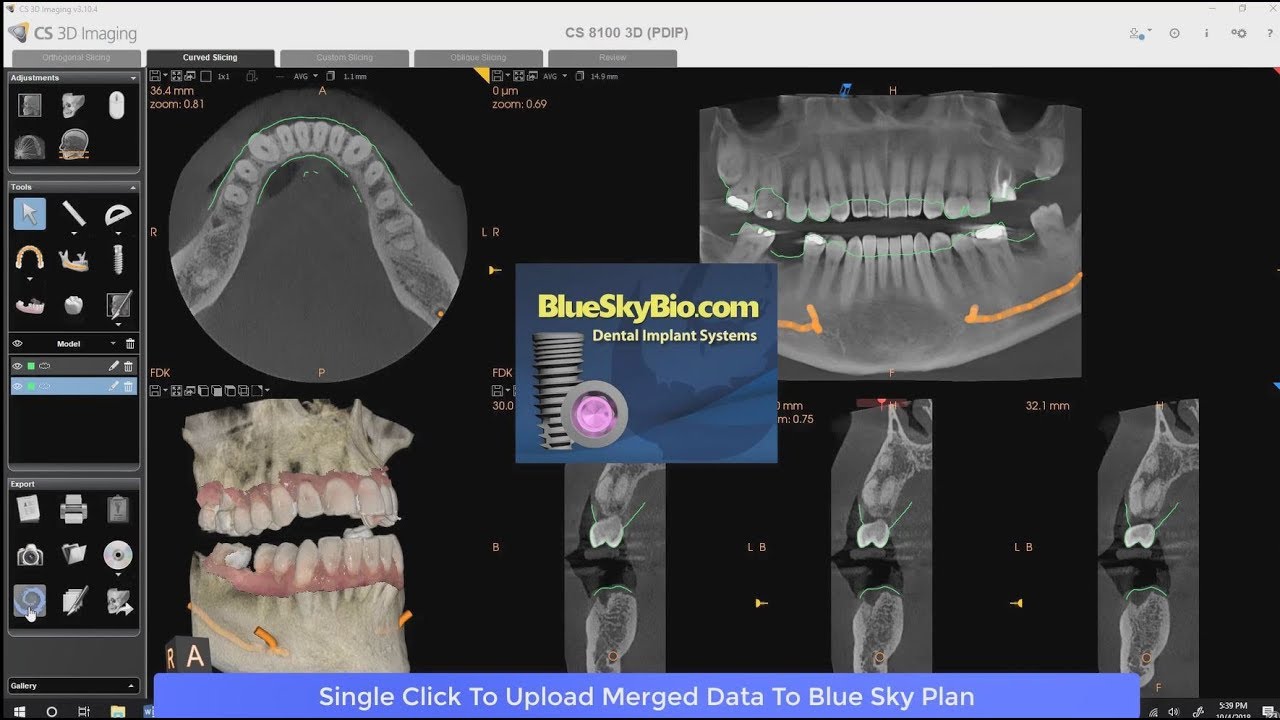
Task: Click the first model color swatch
Action: (x=31, y=366)
